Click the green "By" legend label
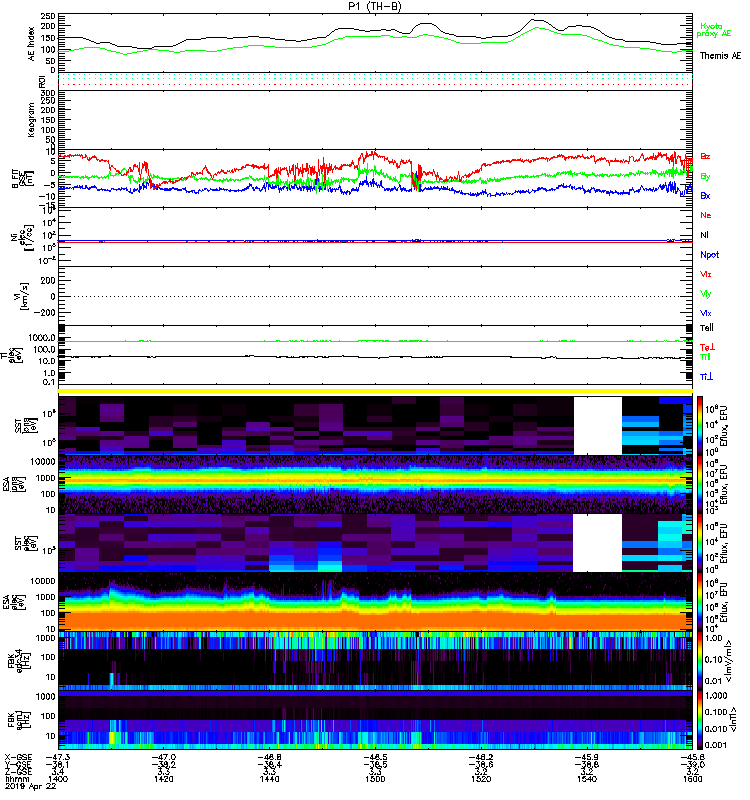 [705, 177]
